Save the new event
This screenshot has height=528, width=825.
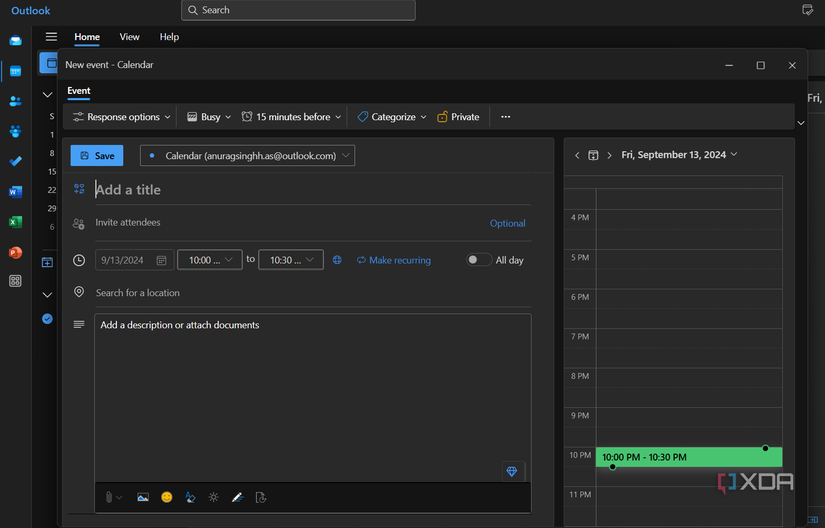pos(97,156)
